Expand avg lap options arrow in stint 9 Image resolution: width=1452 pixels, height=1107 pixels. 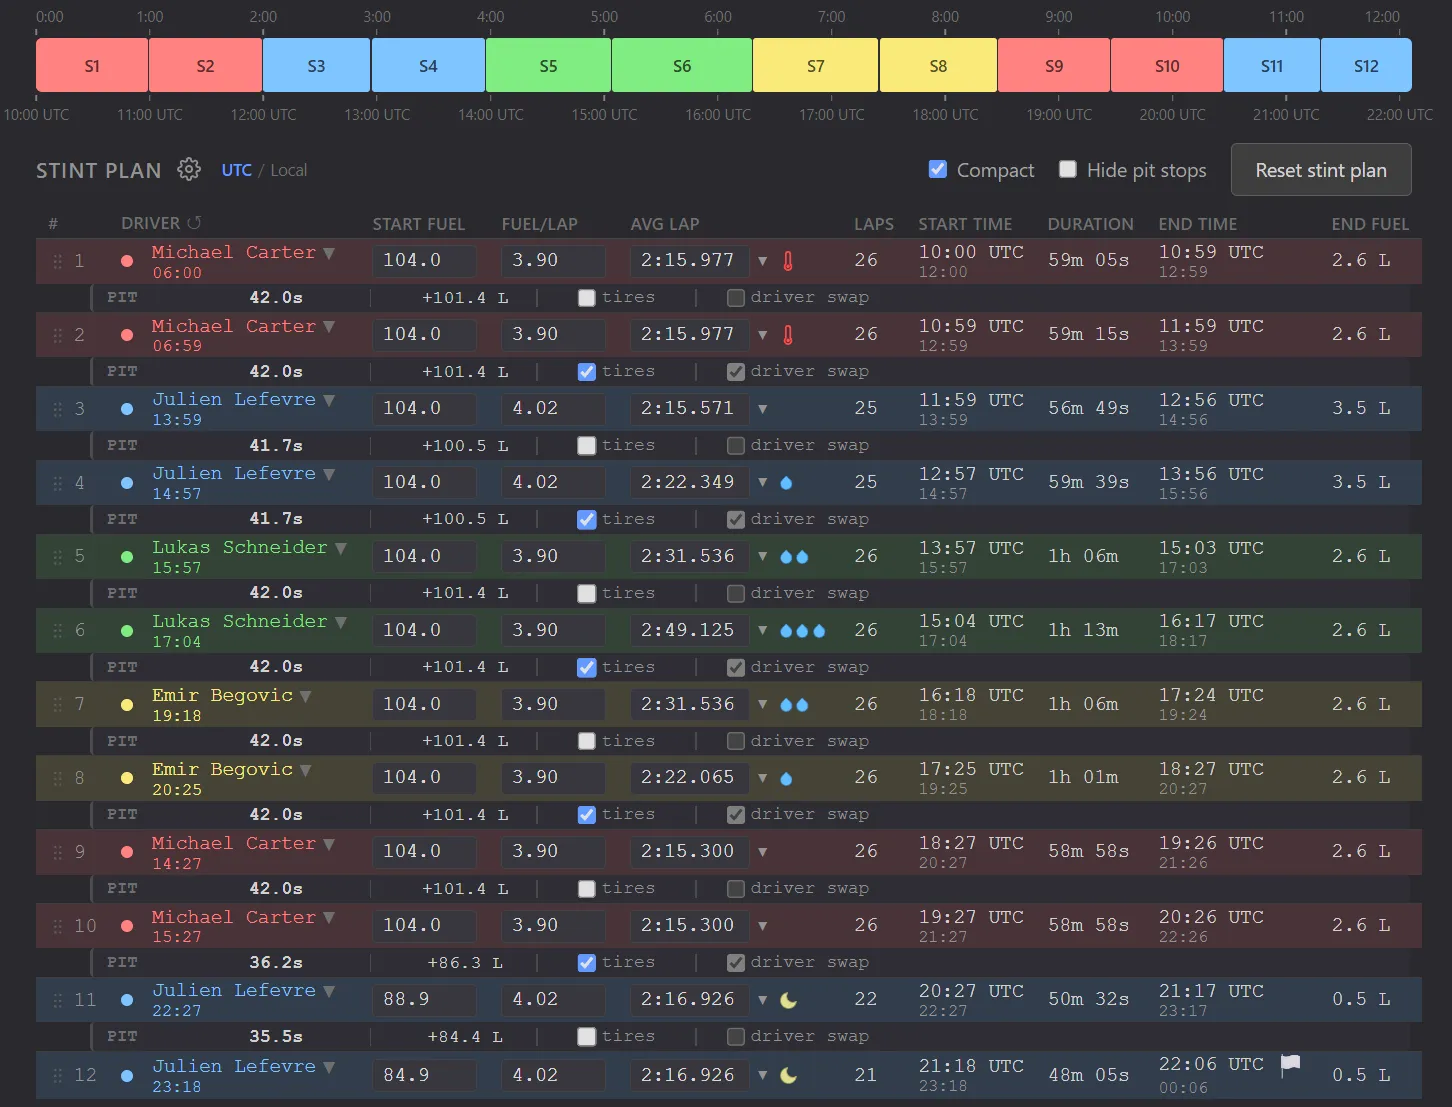pos(763,852)
